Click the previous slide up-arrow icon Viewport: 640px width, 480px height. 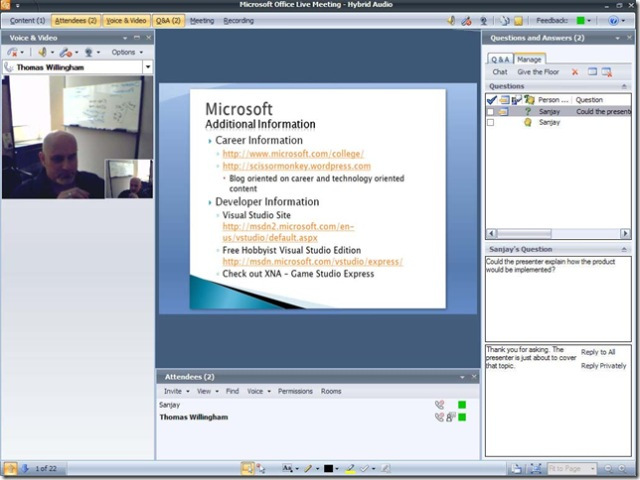click(11, 469)
